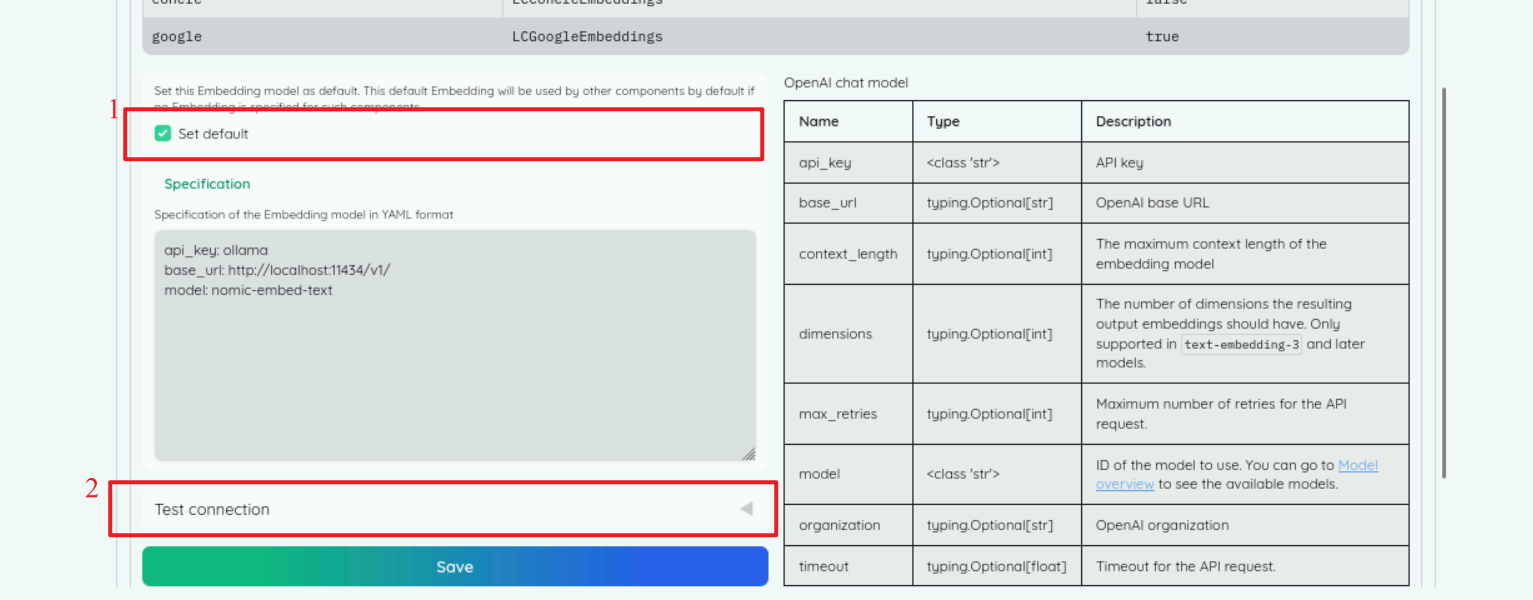Click the text-embedding-3 code snippet
1533x600 pixels.
pos(1241,345)
